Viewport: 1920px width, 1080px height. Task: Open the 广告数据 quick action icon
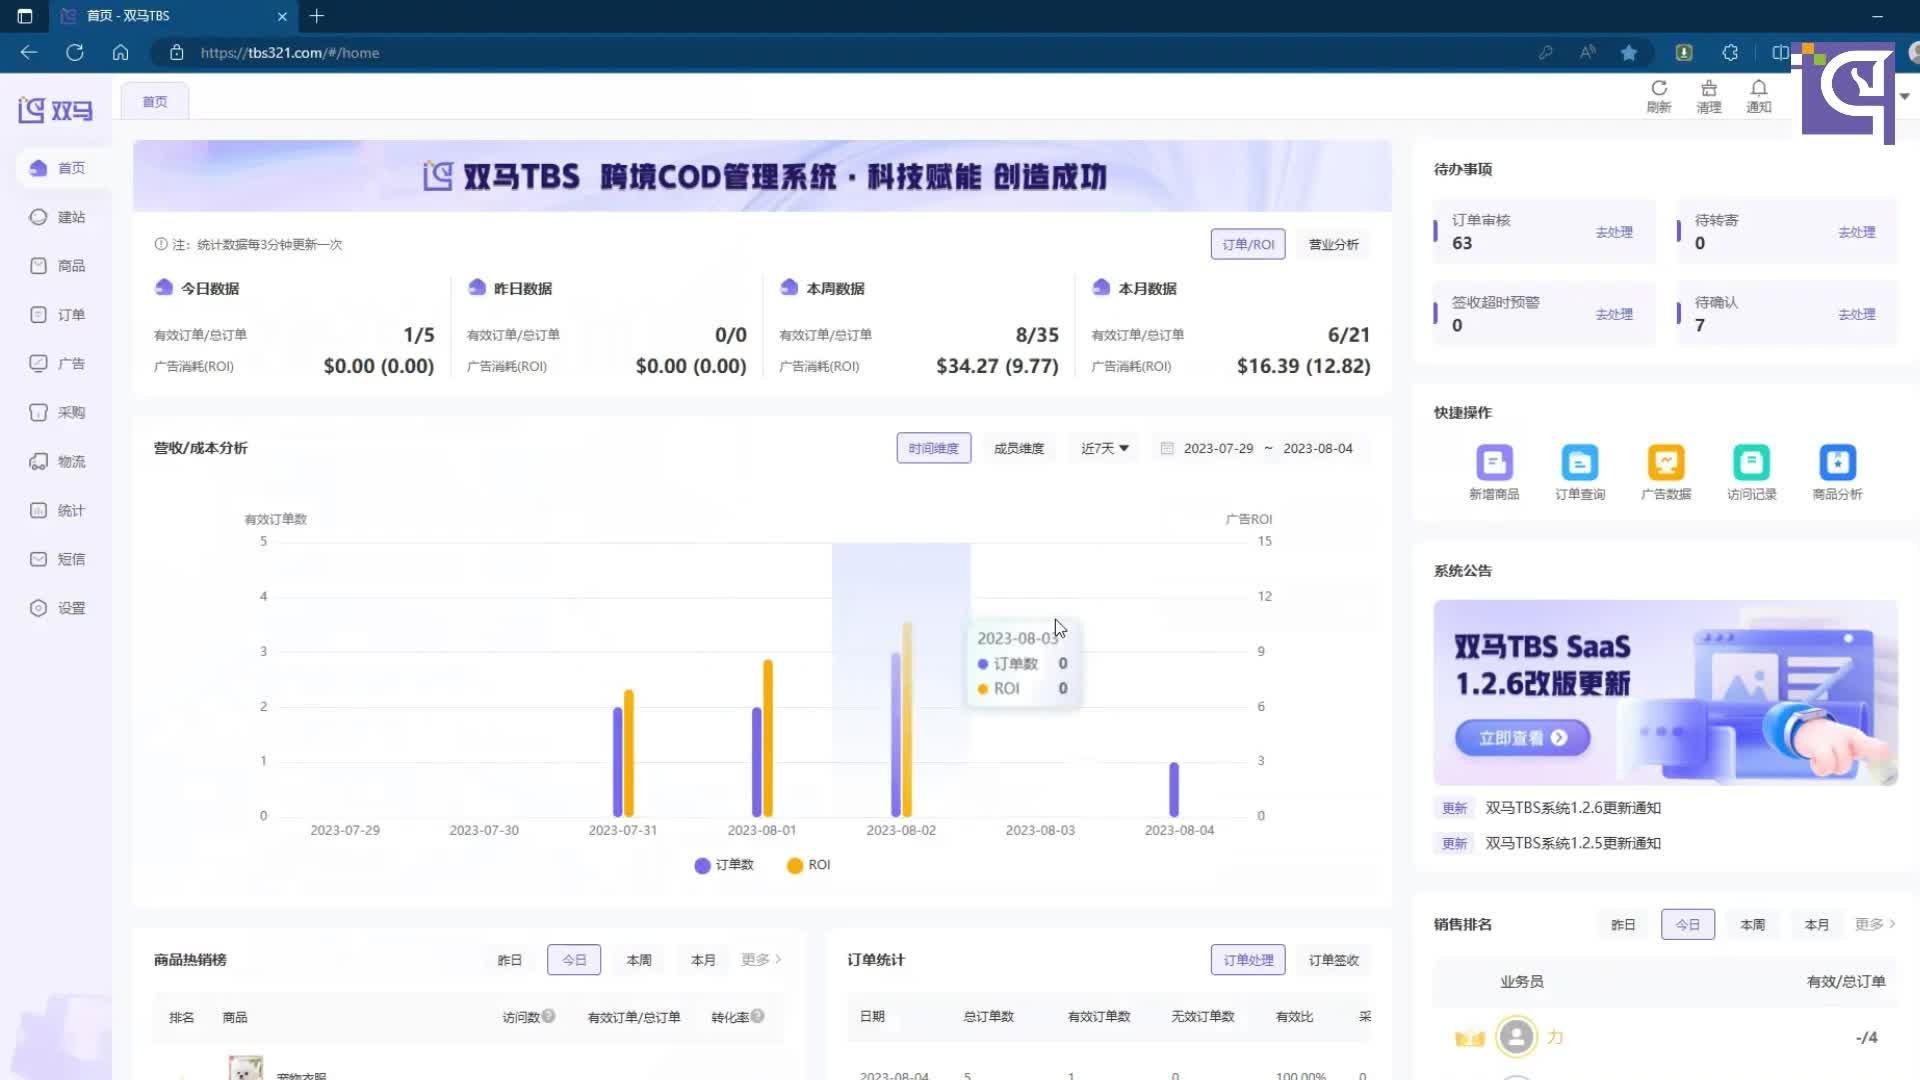[1666, 463]
